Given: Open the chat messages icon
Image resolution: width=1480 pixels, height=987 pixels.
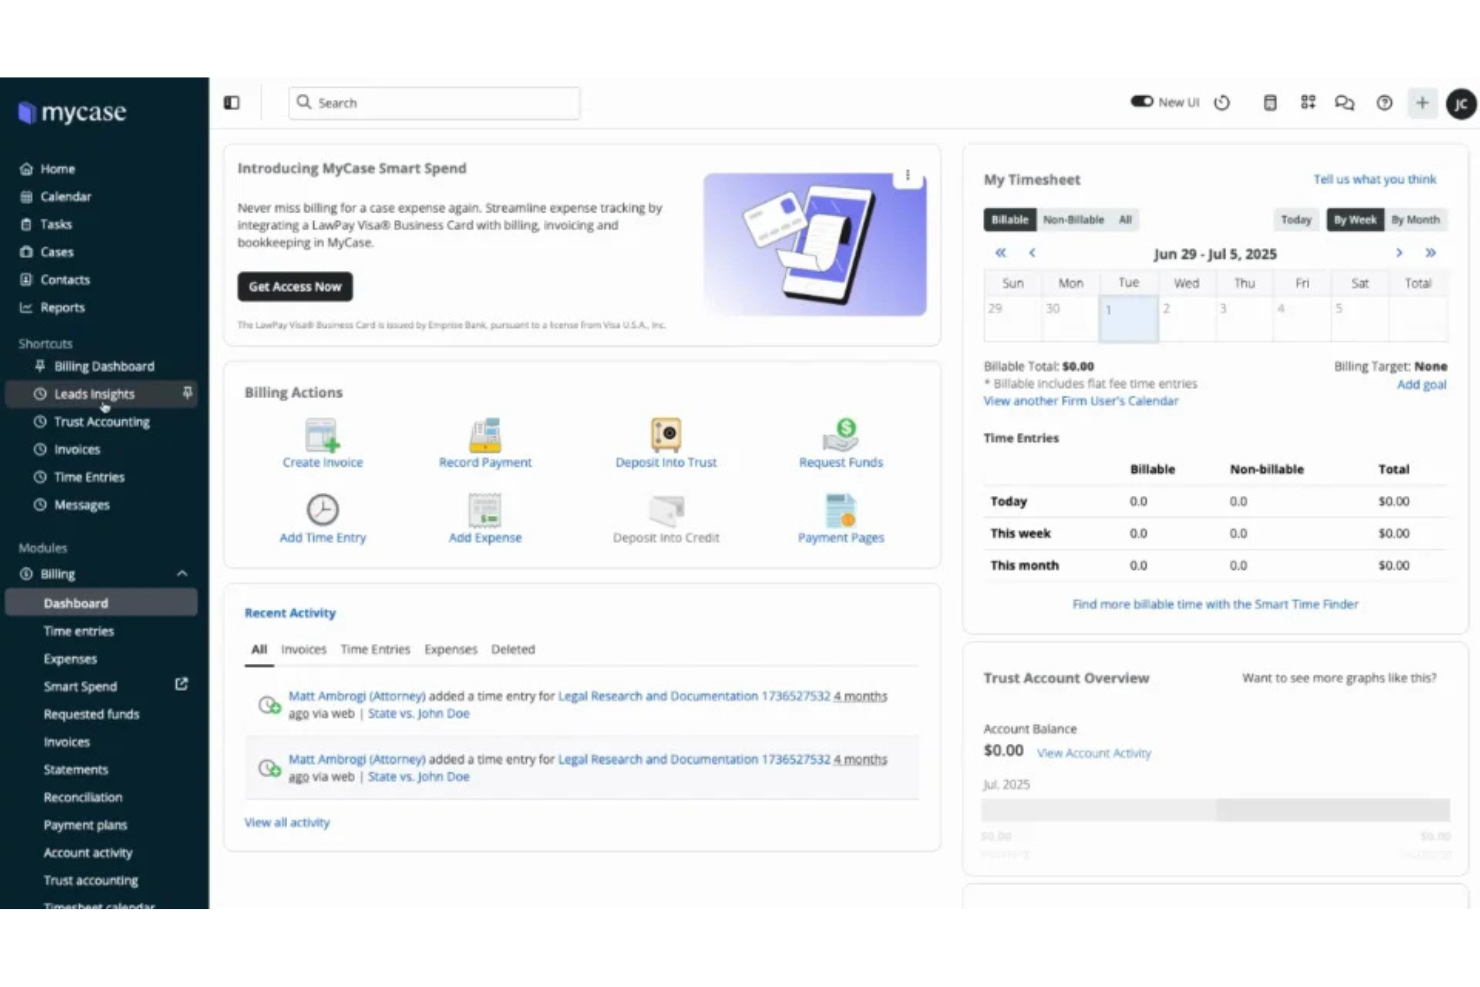Looking at the screenshot, I should pos(1345,103).
